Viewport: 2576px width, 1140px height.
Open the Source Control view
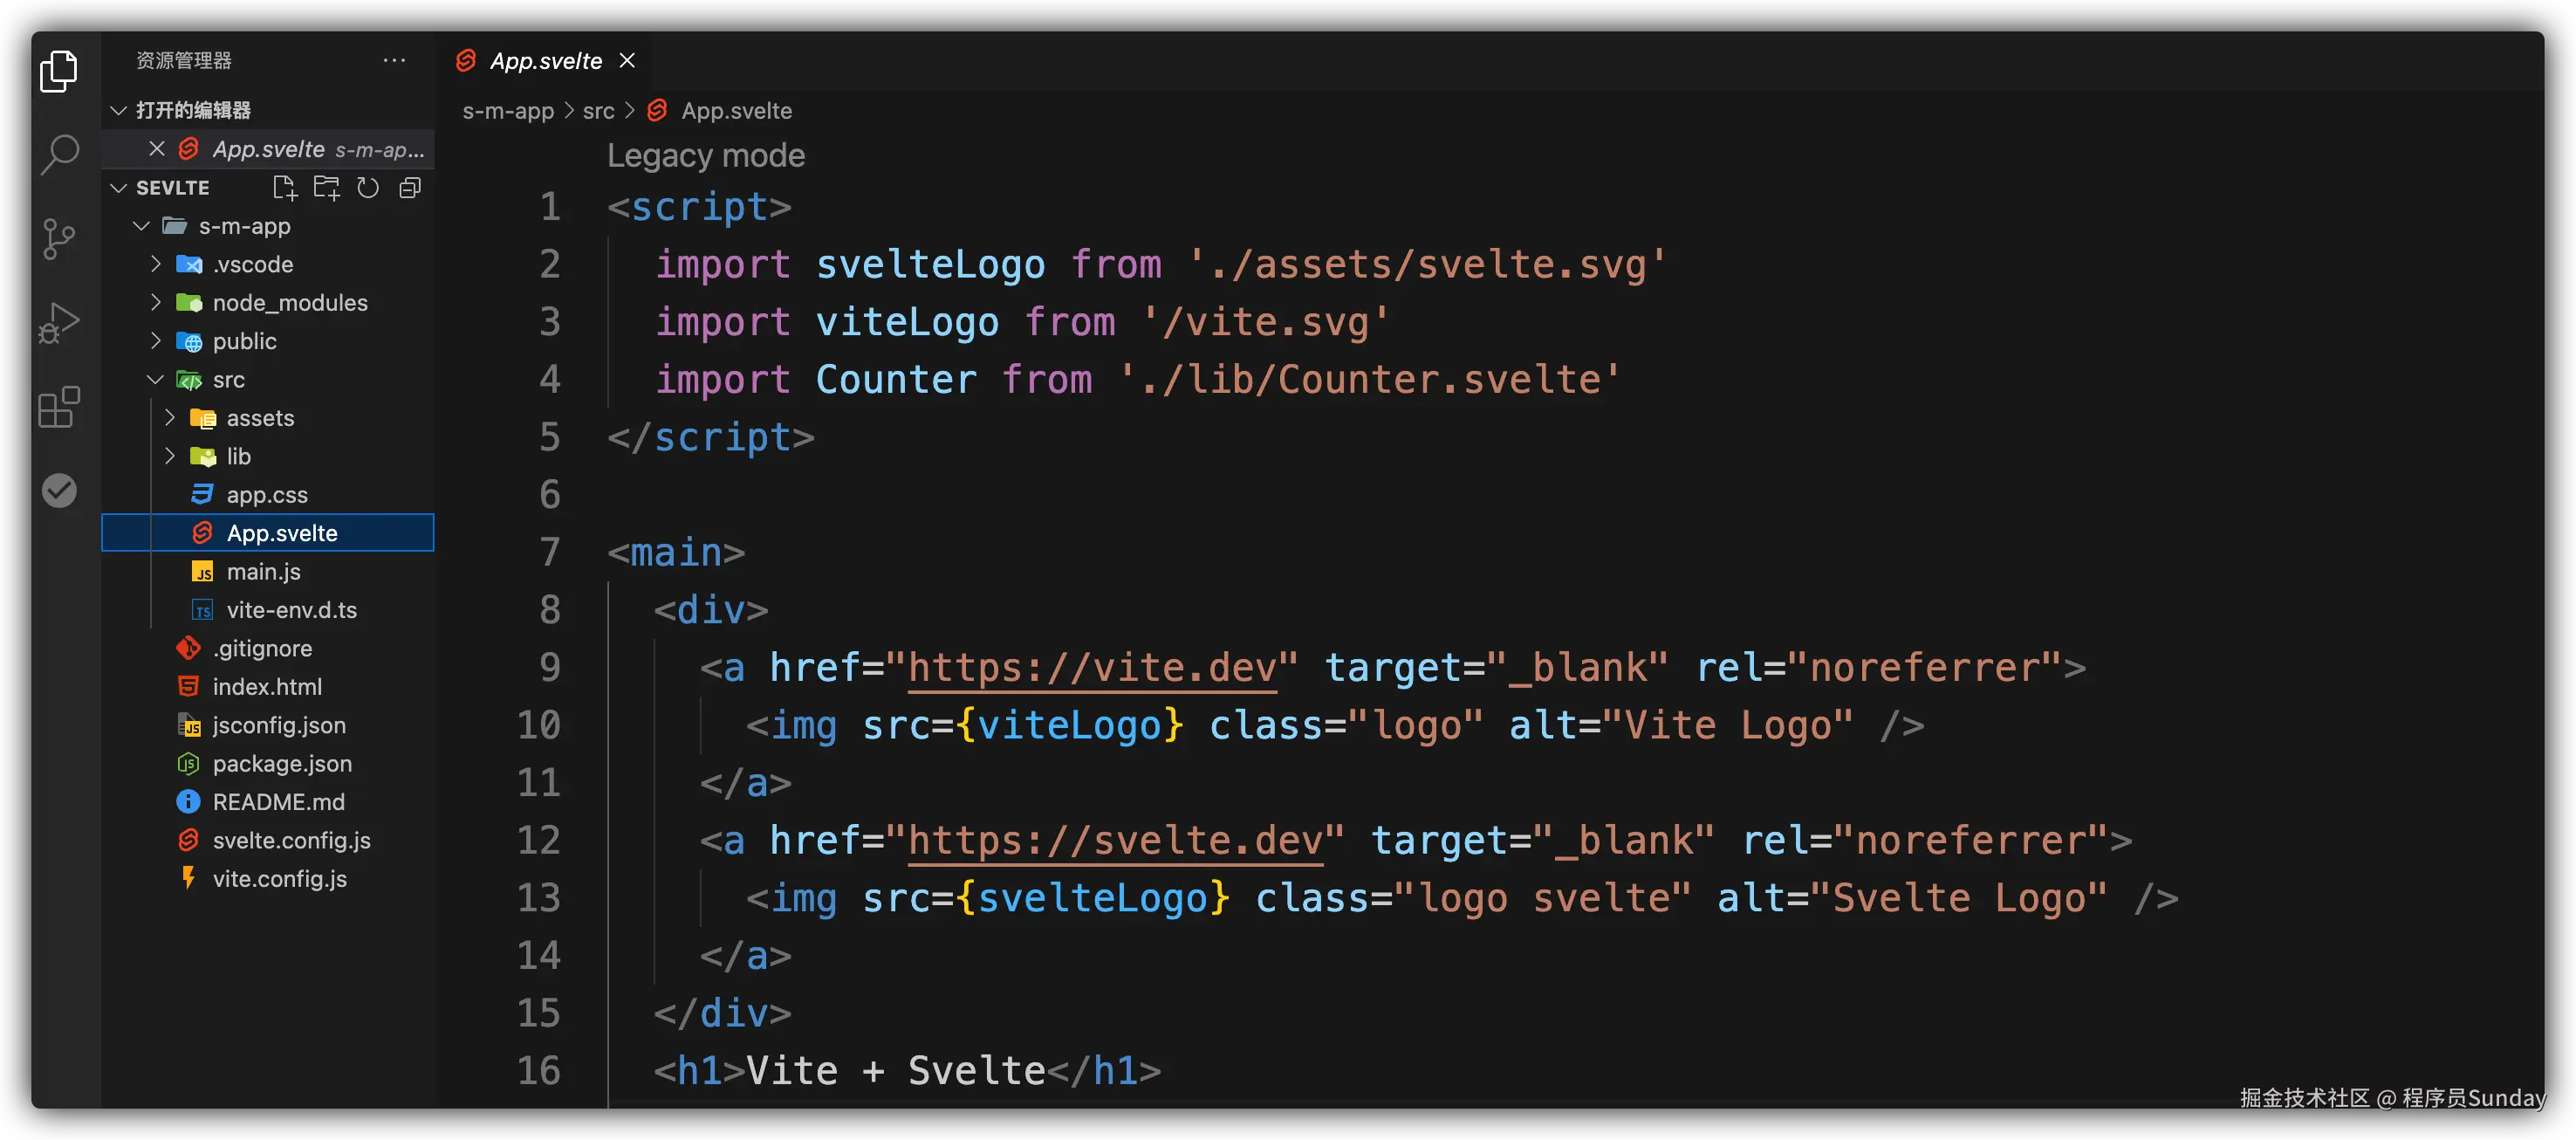point(58,239)
